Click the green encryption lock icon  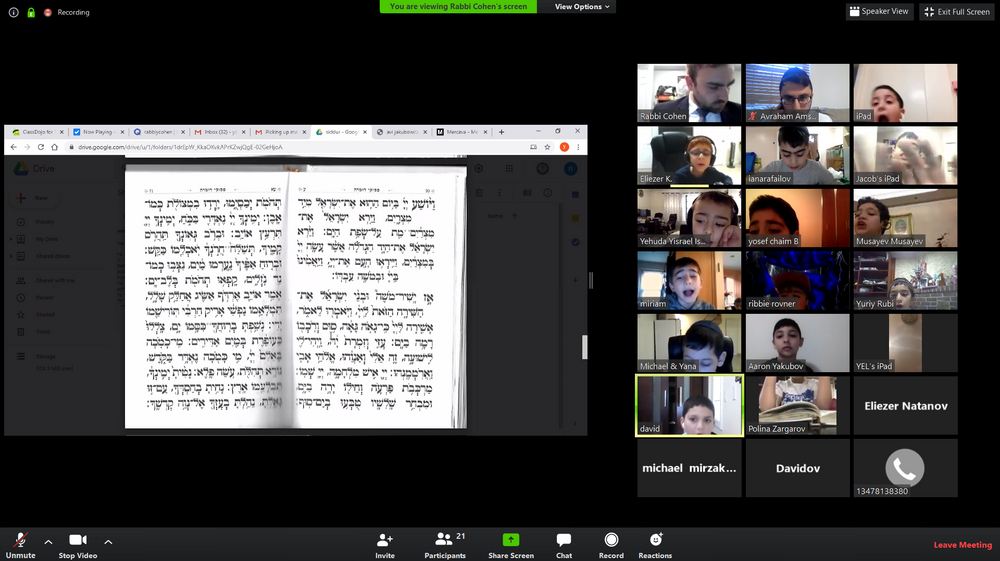(x=31, y=12)
